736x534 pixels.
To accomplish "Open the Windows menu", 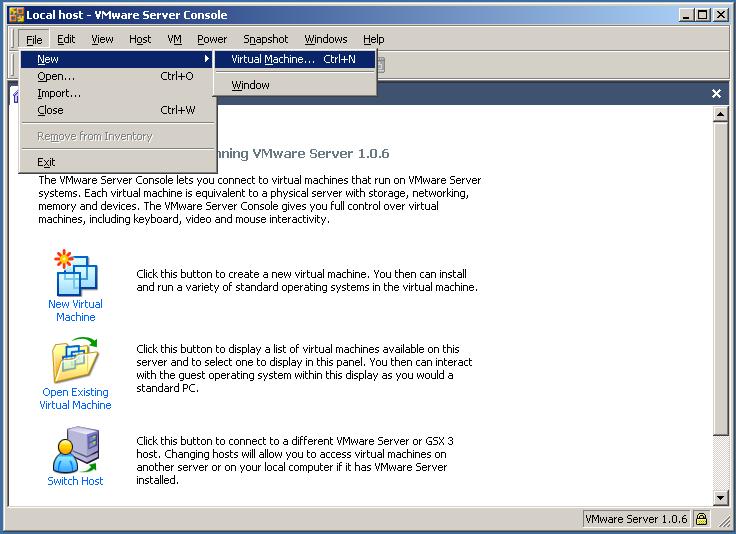I will (326, 39).
